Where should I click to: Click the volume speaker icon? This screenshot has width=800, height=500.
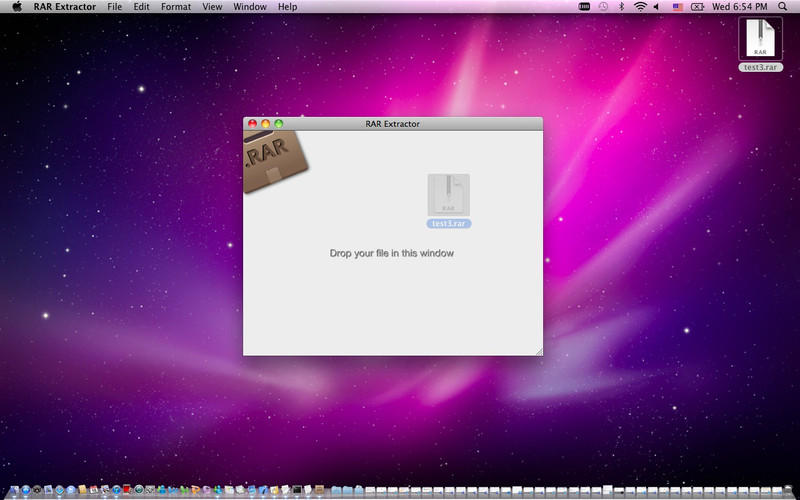tap(656, 7)
